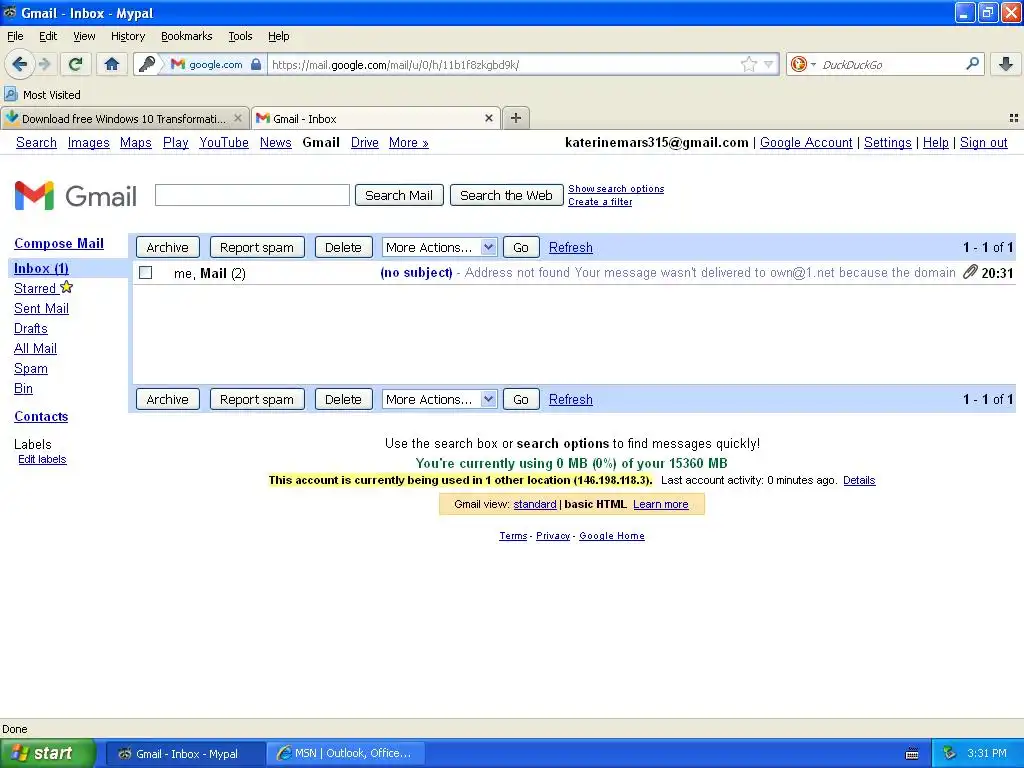1024x768 pixels.
Task: Click the padlock site security icon
Action: click(256, 64)
